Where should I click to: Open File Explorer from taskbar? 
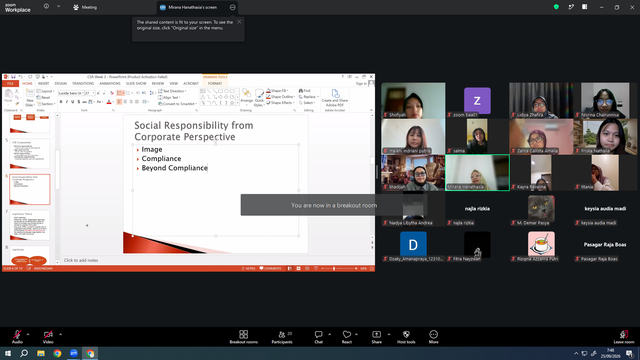41,353
